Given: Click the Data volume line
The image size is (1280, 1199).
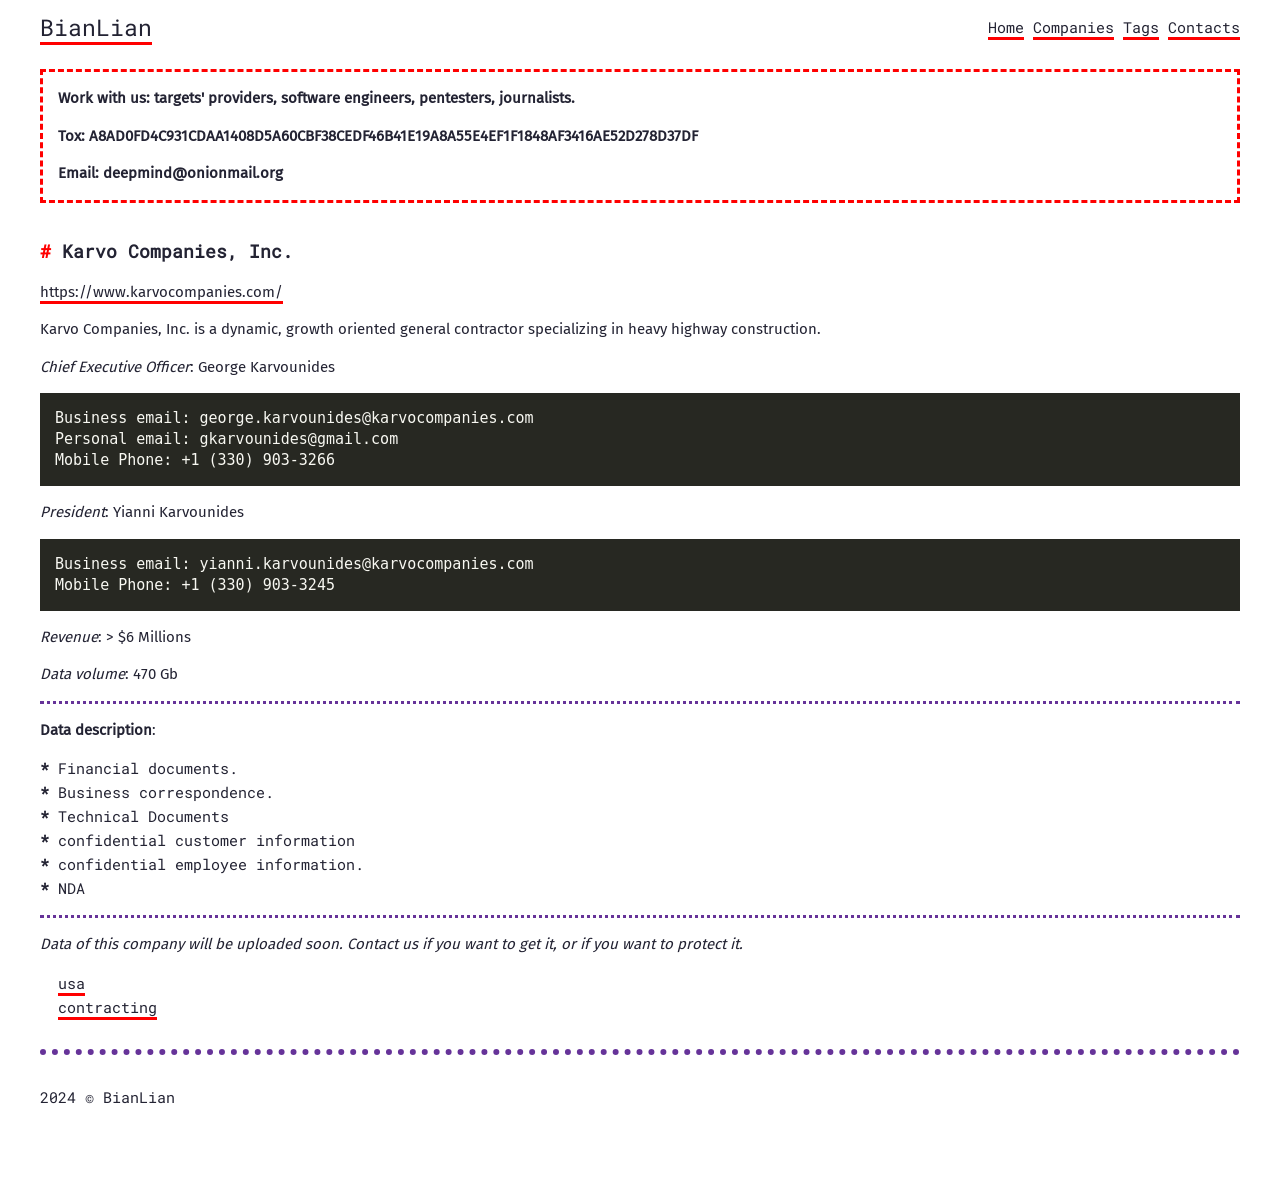Looking at the screenshot, I should [109, 674].
